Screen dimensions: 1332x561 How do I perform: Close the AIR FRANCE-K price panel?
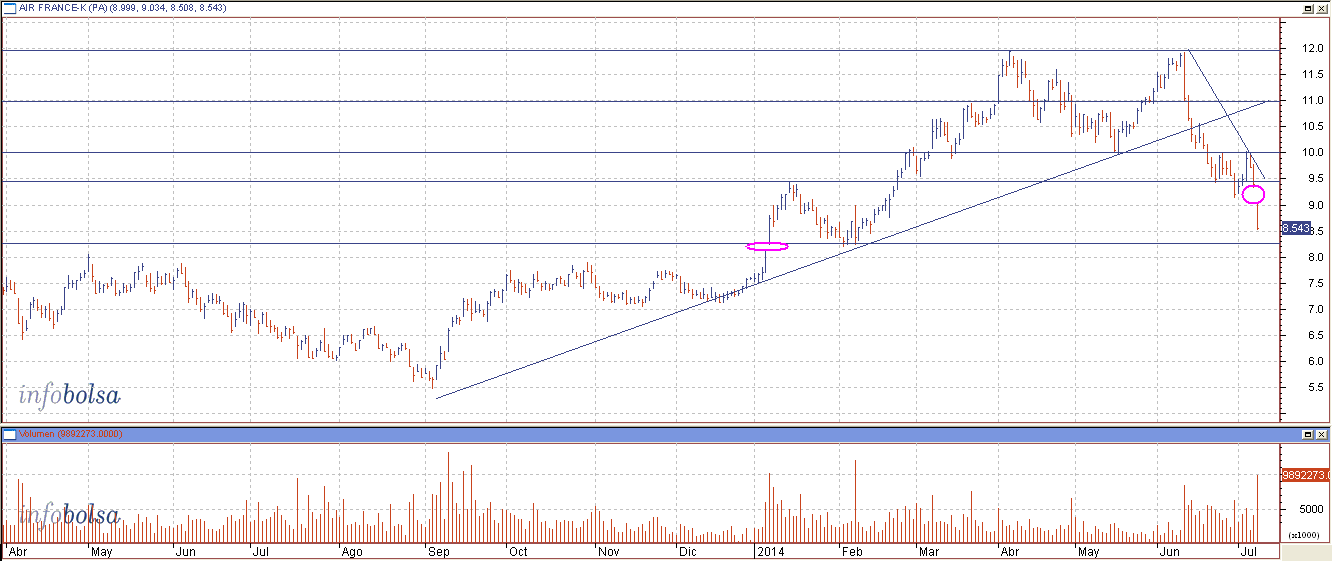pos(1321,7)
